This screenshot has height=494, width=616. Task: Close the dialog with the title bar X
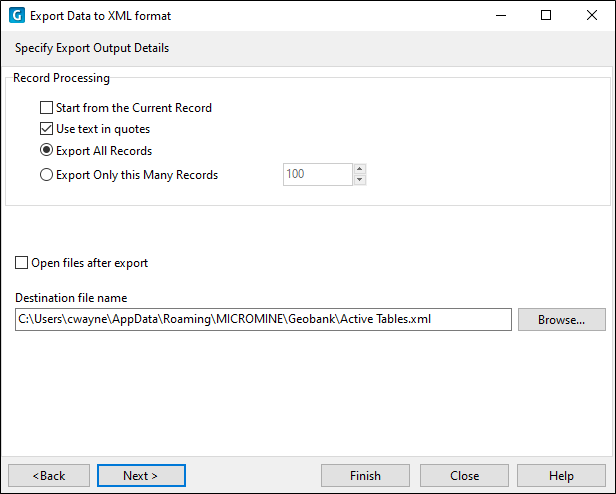click(592, 16)
